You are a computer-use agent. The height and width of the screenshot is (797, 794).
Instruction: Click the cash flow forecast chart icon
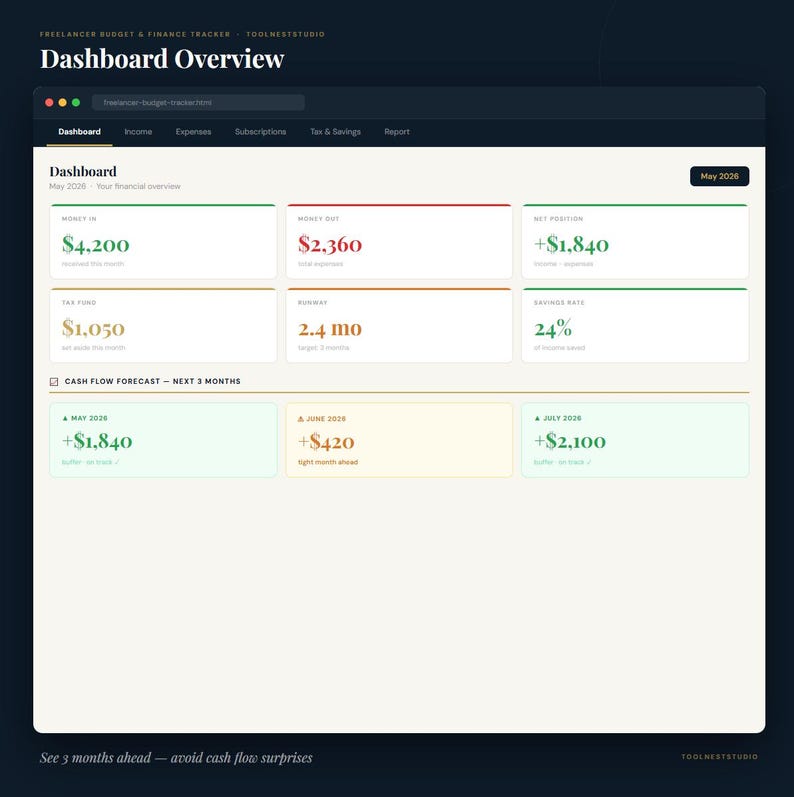pyautogui.click(x=54, y=382)
